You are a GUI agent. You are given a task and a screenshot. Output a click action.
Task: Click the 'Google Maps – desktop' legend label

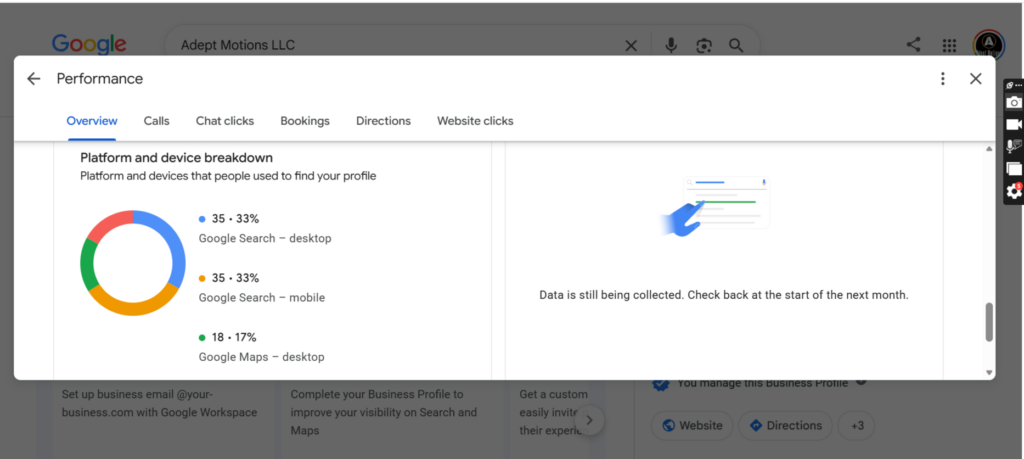click(261, 357)
